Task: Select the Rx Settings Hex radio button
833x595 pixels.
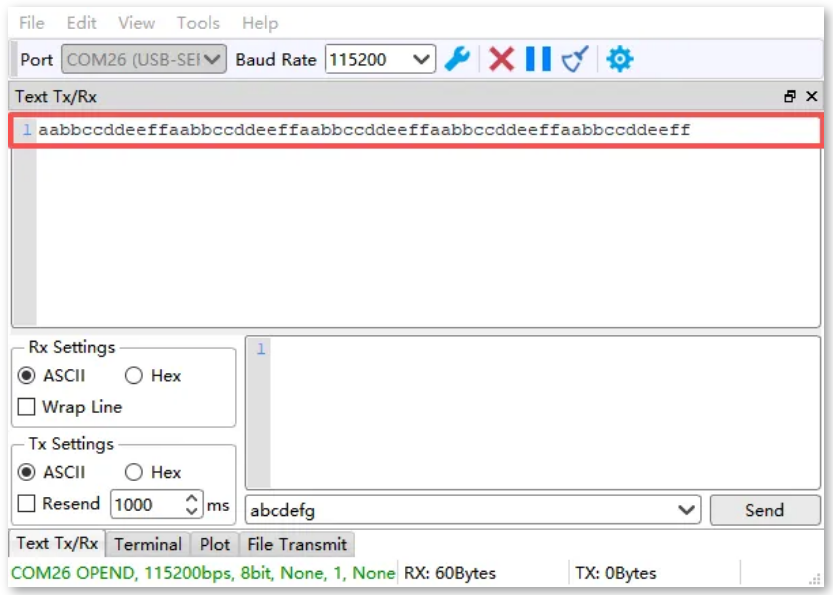Action: (135, 376)
